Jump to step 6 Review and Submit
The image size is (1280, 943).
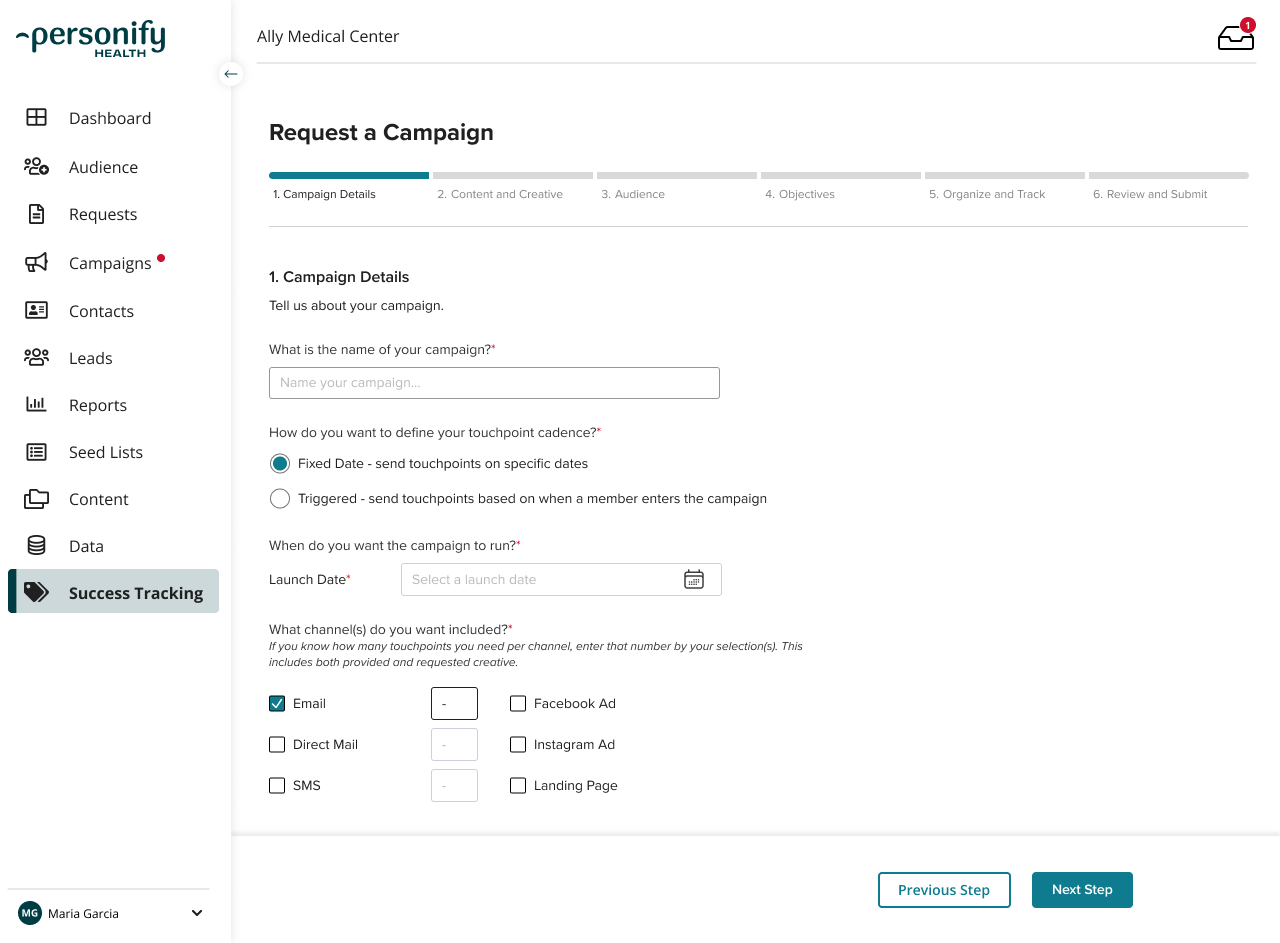[x=1169, y=186]
